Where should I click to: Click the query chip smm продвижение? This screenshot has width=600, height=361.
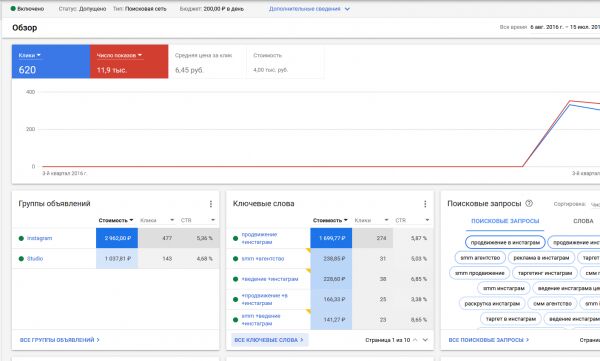[479, 273]
